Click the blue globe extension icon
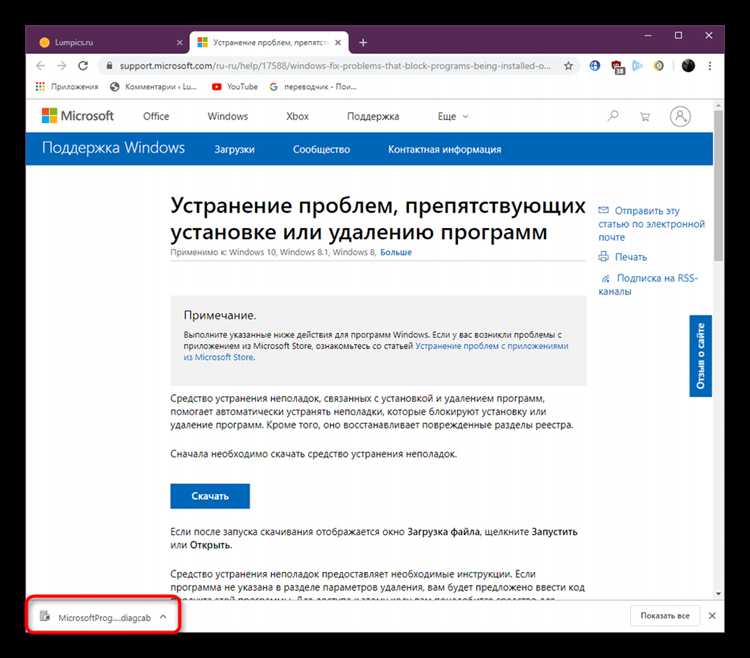The width and height of the screenshot is (750, 658). (x=595, y=66)
